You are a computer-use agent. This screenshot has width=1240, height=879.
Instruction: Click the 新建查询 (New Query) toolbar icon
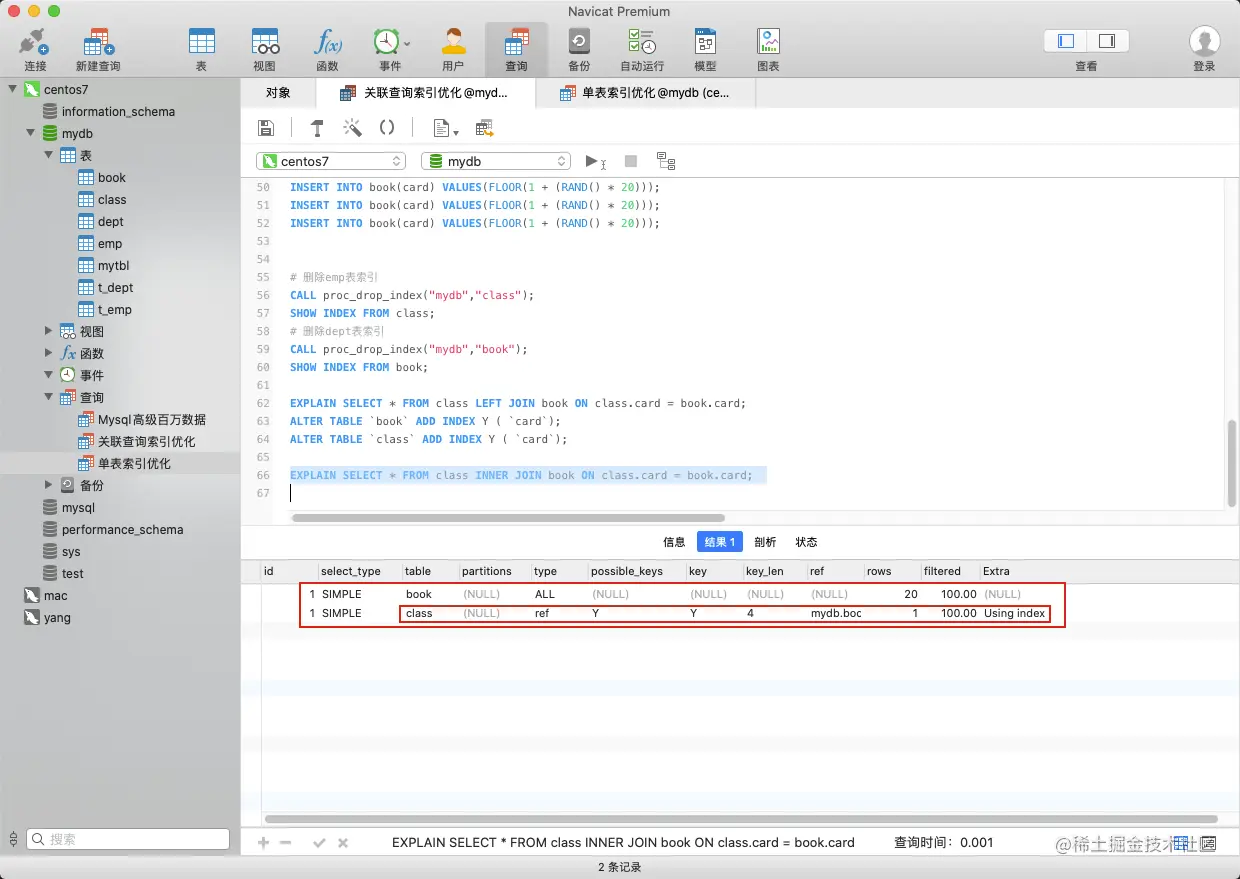tap(98, 42)
